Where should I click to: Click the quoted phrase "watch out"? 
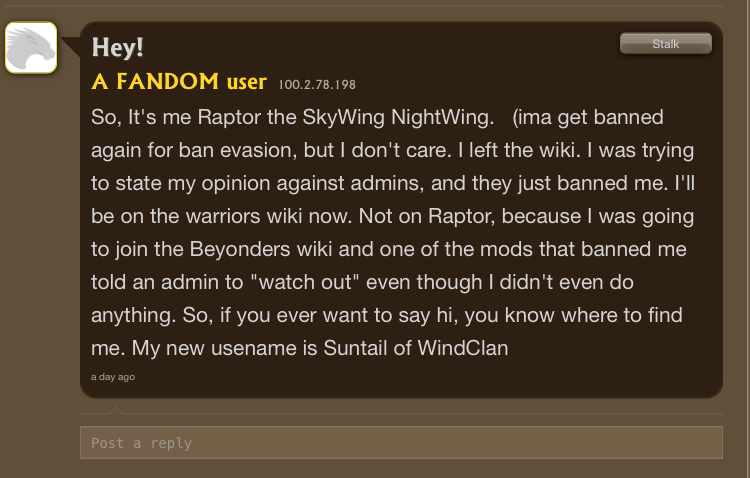click(x=305, y=282)
